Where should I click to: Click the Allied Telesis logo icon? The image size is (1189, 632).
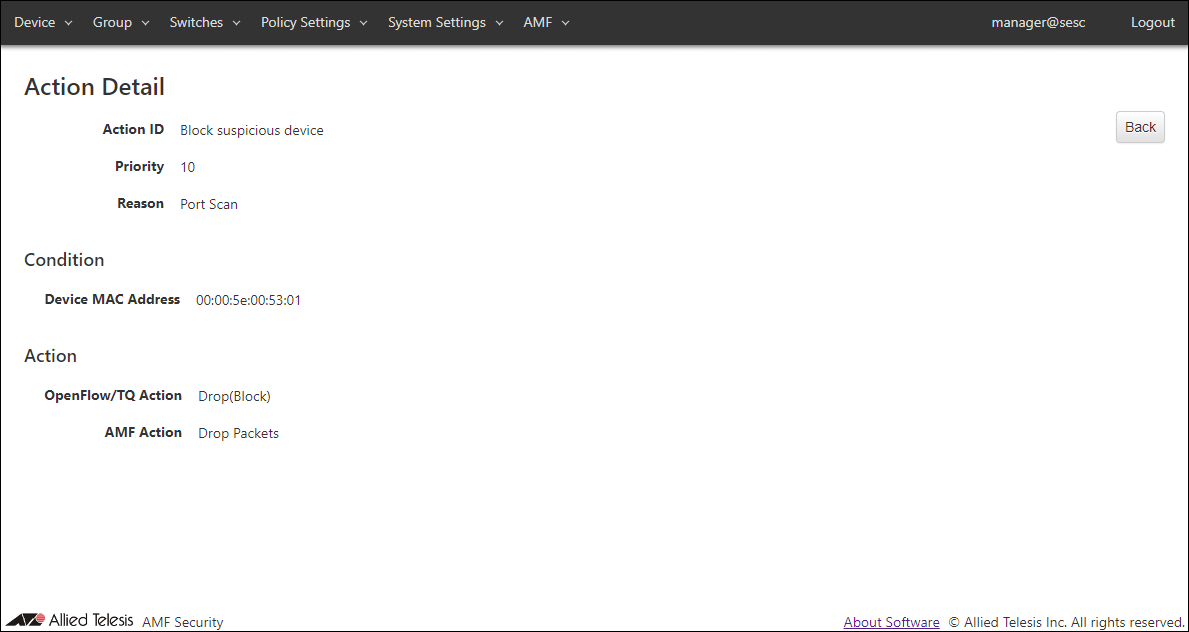[x=26, y=620]
